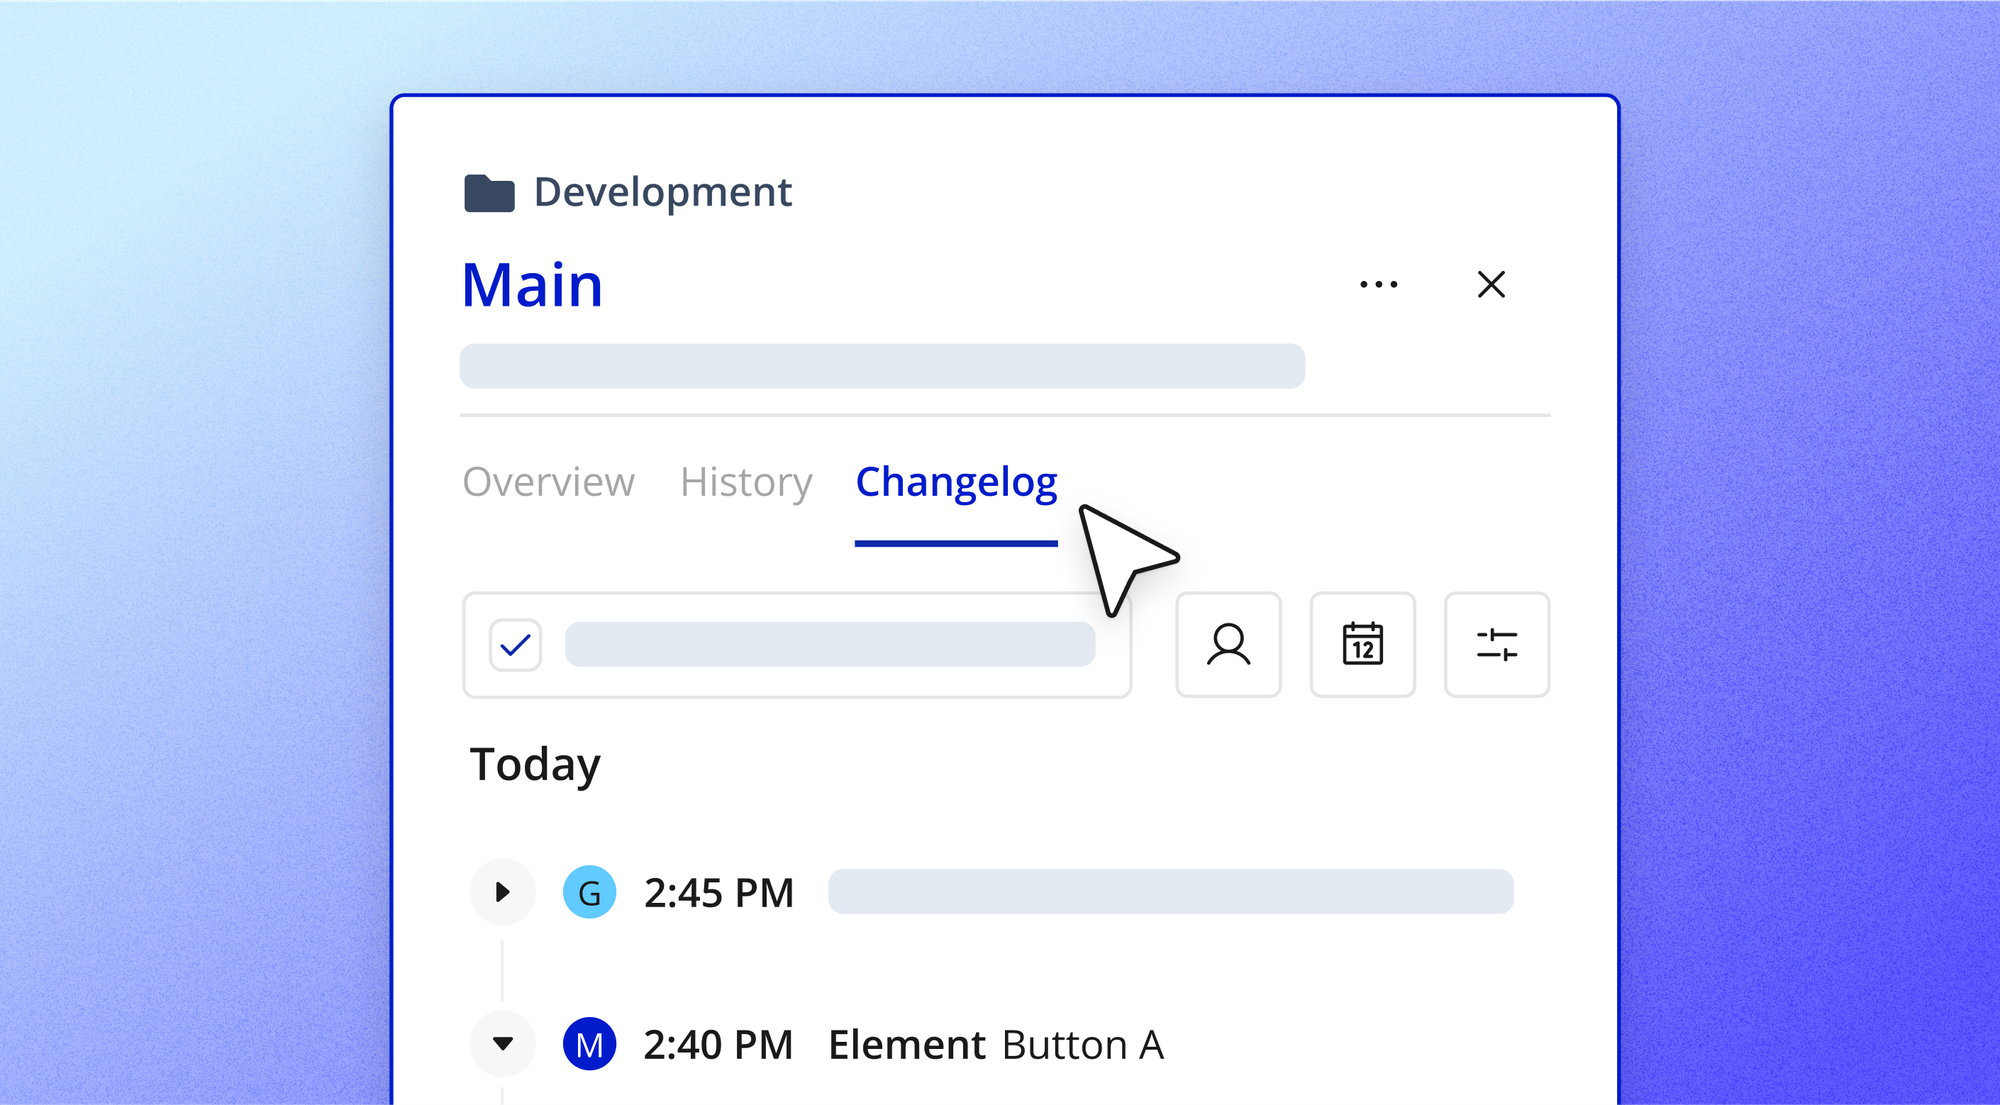This screenshot has width=2000, height=1105.
Task: Expand the 2:45 PM changelog entry
Action: point(502,892)
